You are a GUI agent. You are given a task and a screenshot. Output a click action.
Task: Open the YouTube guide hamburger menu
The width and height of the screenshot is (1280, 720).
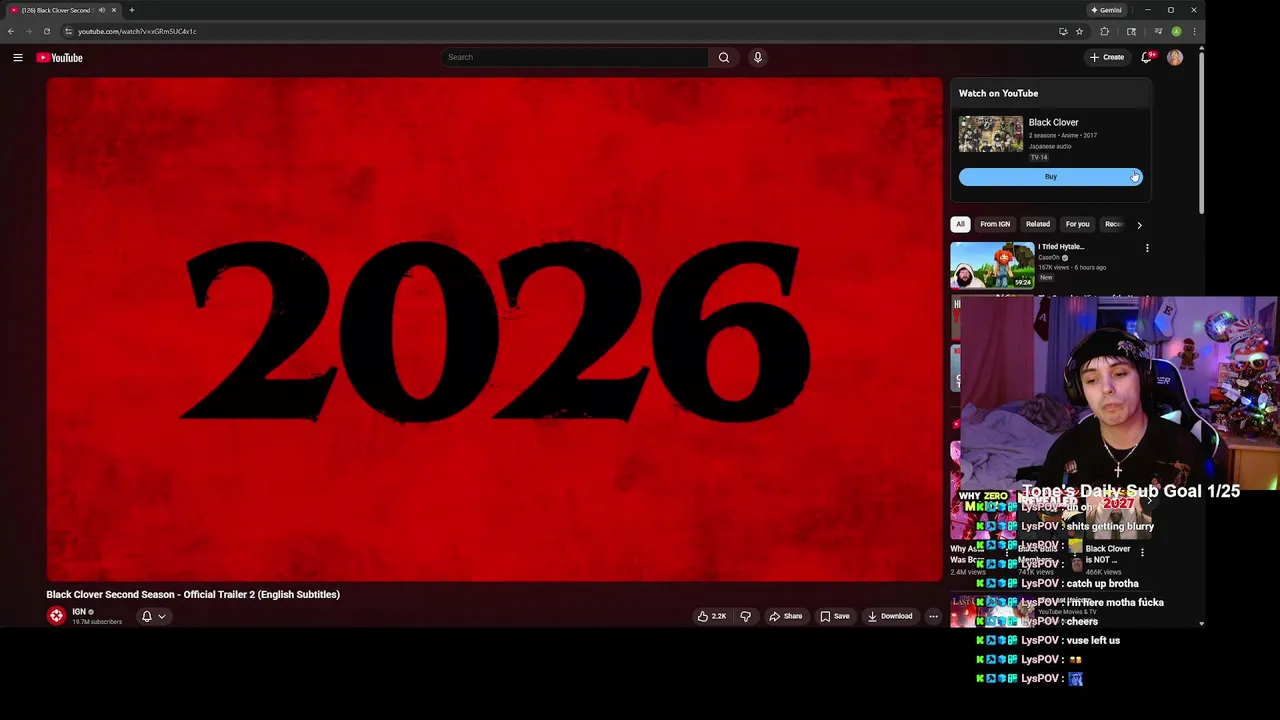18,57
